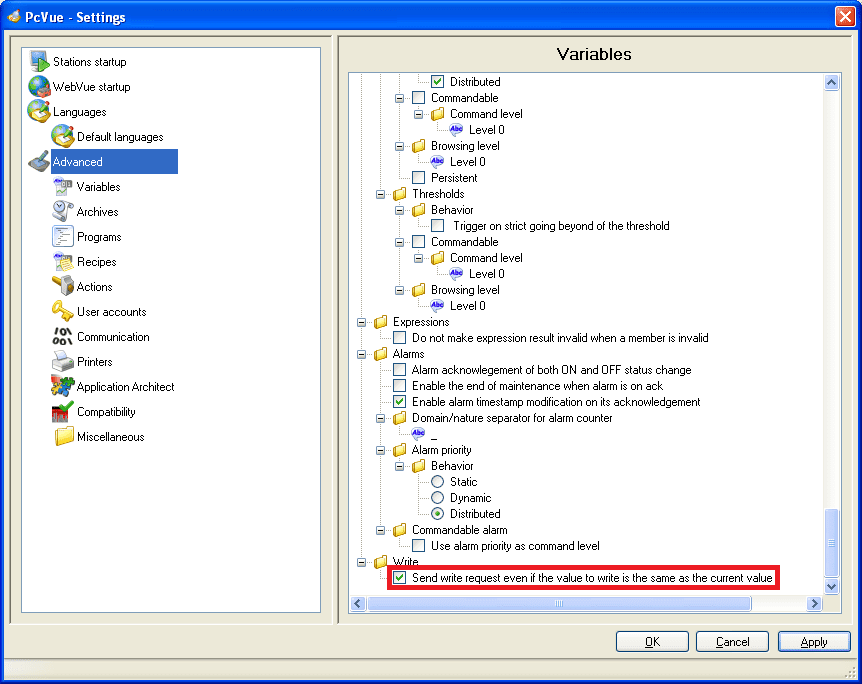
Task: Disable sending write request for identical values
Action: (x=399, y=577)
